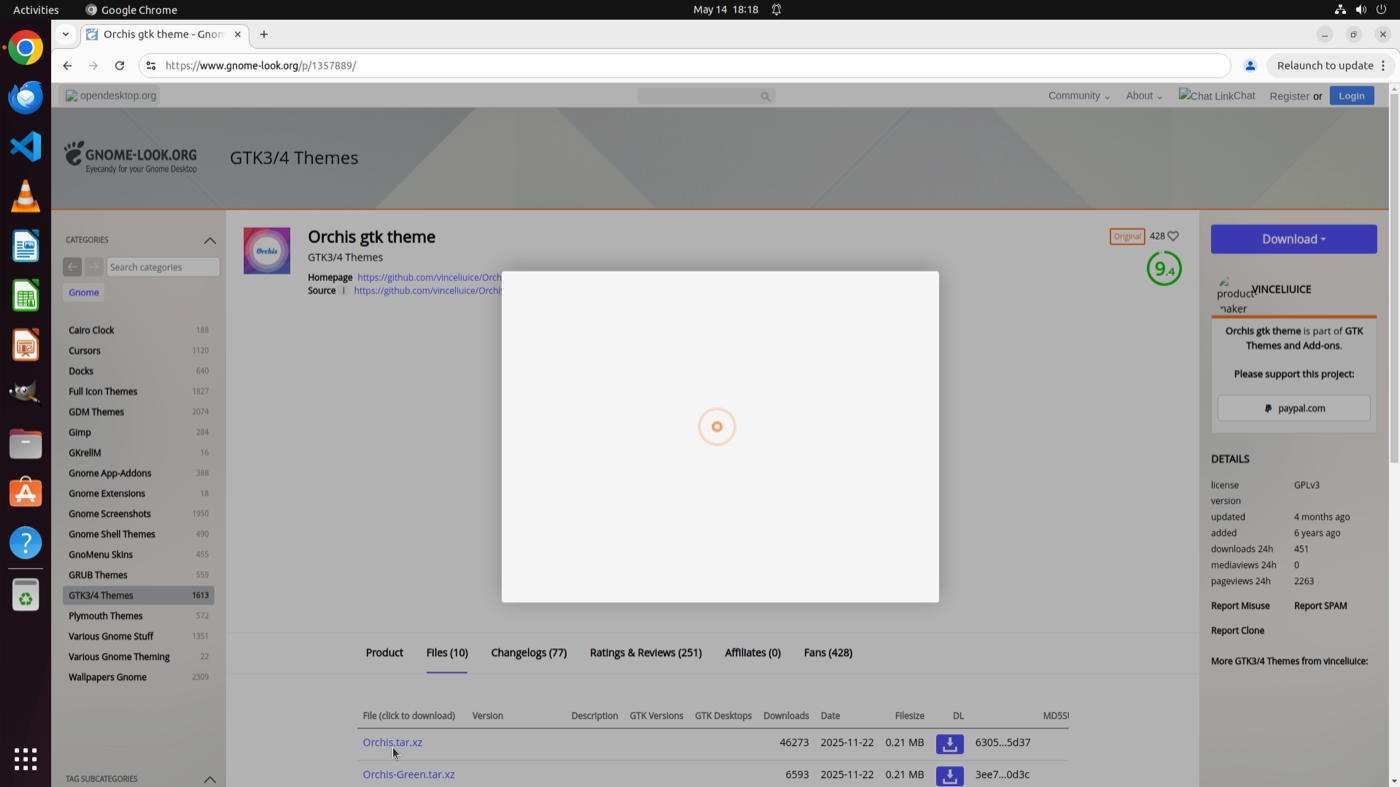Click the GNOME-LOOK.ORG logo
Image resolution: width=1400 pixels, height=787 pixels.
(x=131, y=157)
